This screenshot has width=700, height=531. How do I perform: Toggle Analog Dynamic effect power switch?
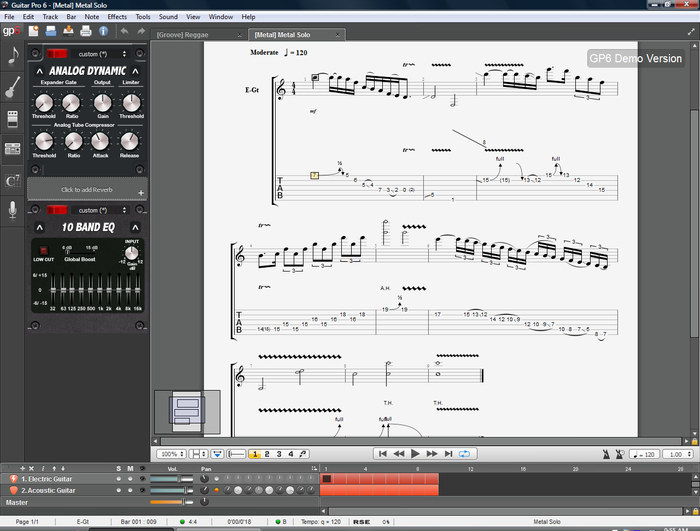click(57, 54)
